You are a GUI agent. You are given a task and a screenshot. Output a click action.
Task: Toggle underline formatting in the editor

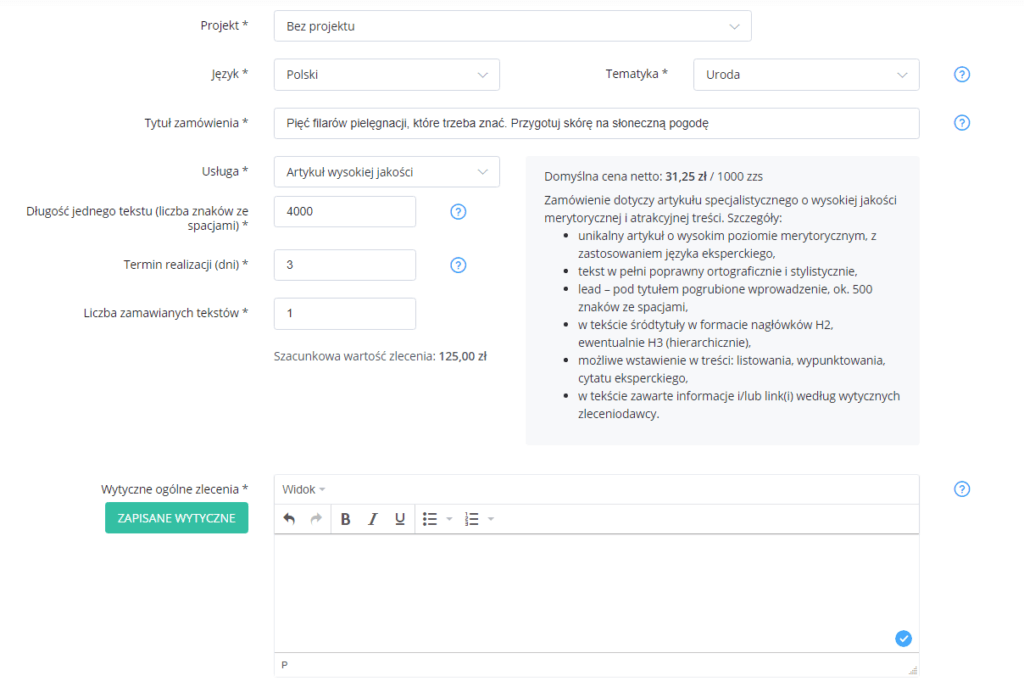click(400, 519)
